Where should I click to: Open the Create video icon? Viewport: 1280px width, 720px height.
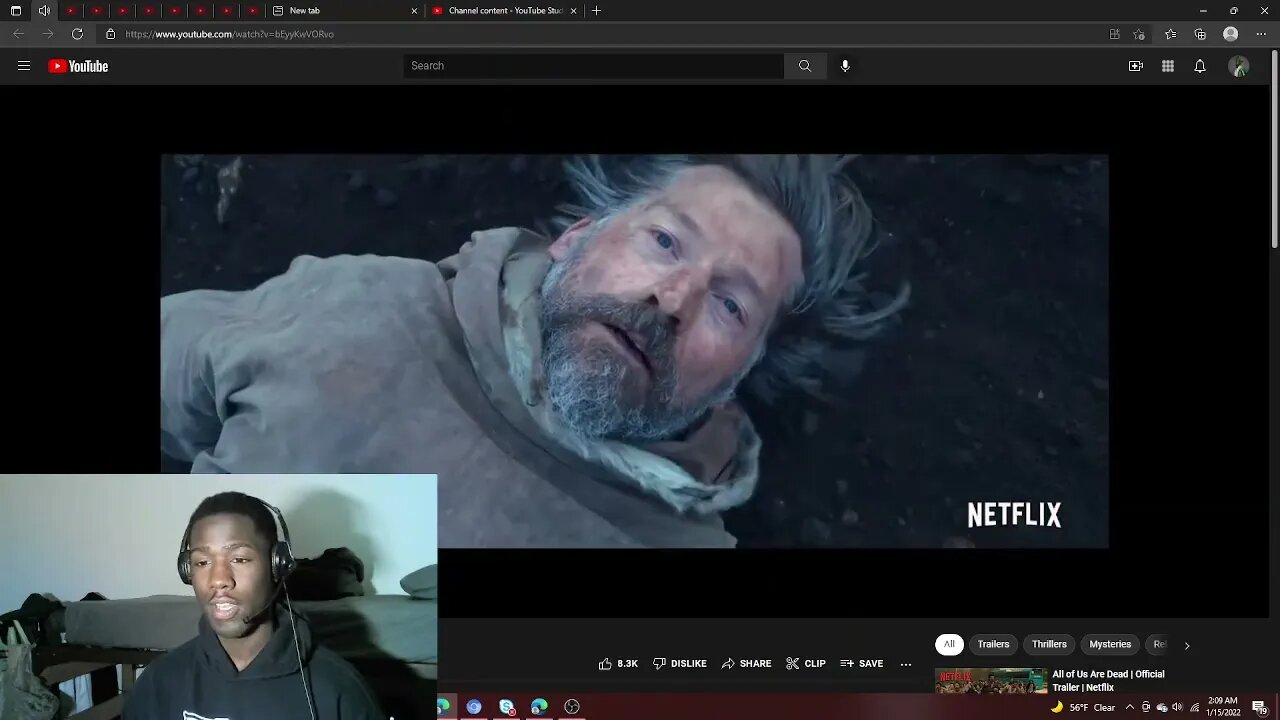click(1135, 66)
